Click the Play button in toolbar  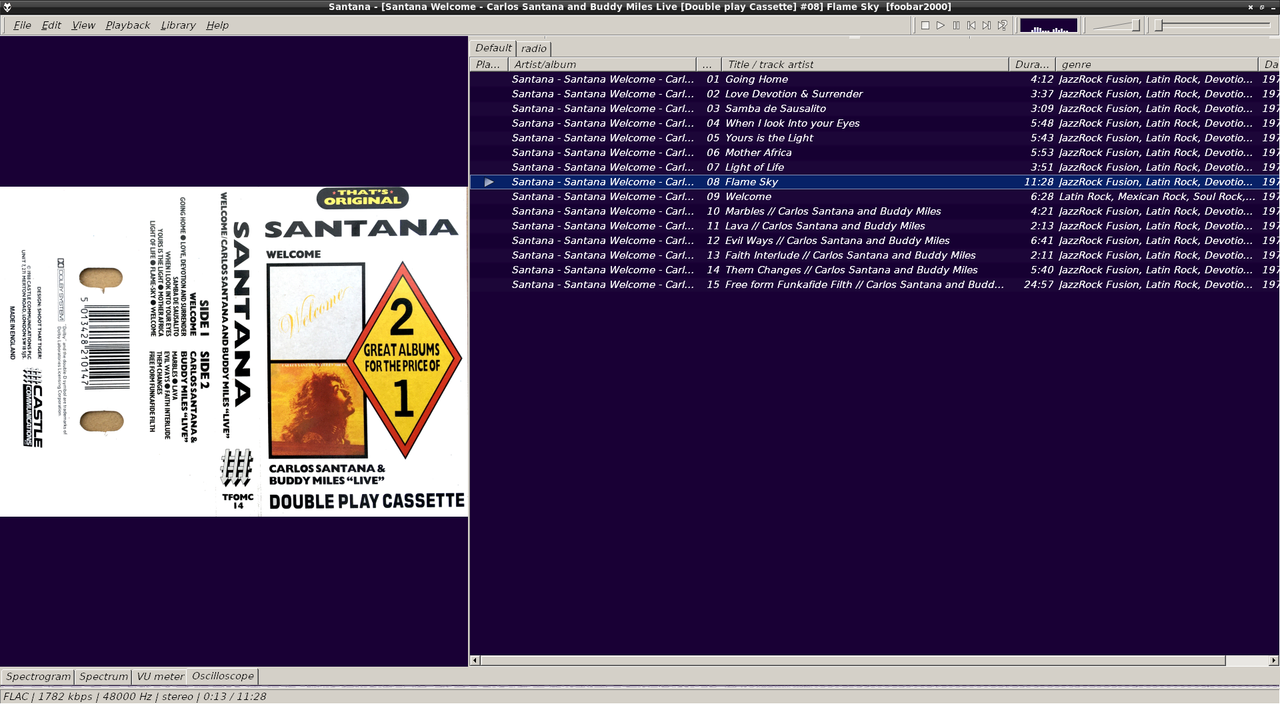(x=940, y=25)
